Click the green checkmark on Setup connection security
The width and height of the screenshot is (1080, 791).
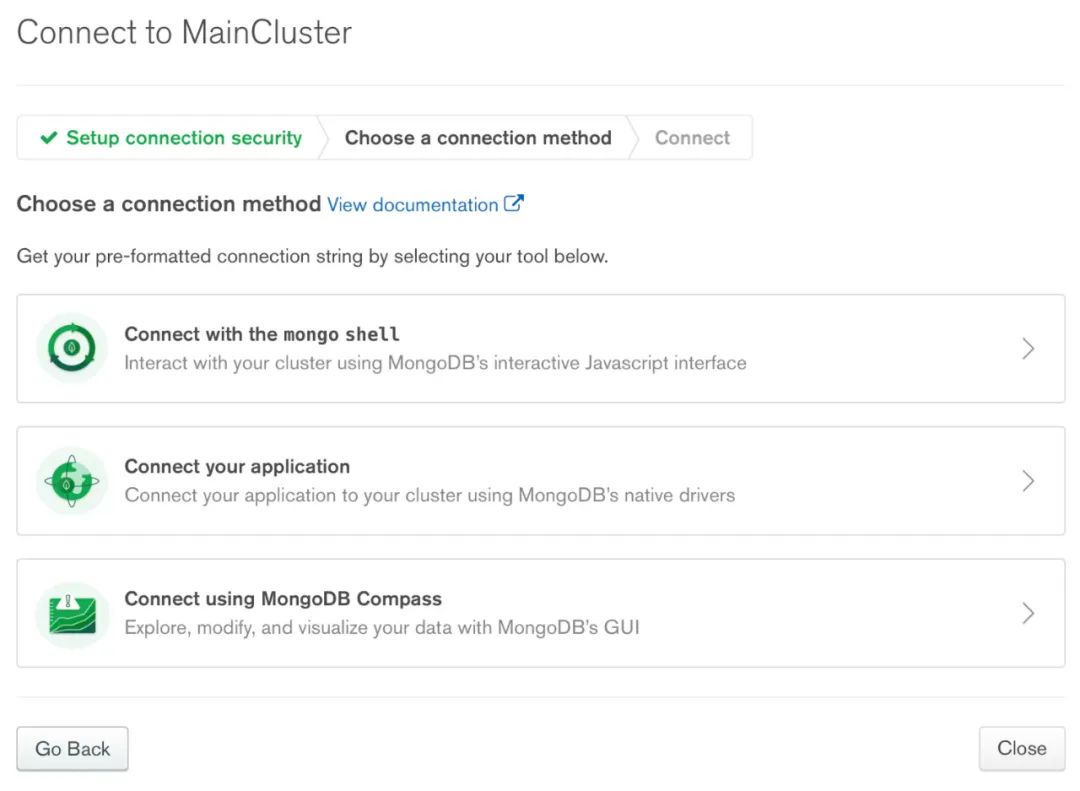[48, 138]
